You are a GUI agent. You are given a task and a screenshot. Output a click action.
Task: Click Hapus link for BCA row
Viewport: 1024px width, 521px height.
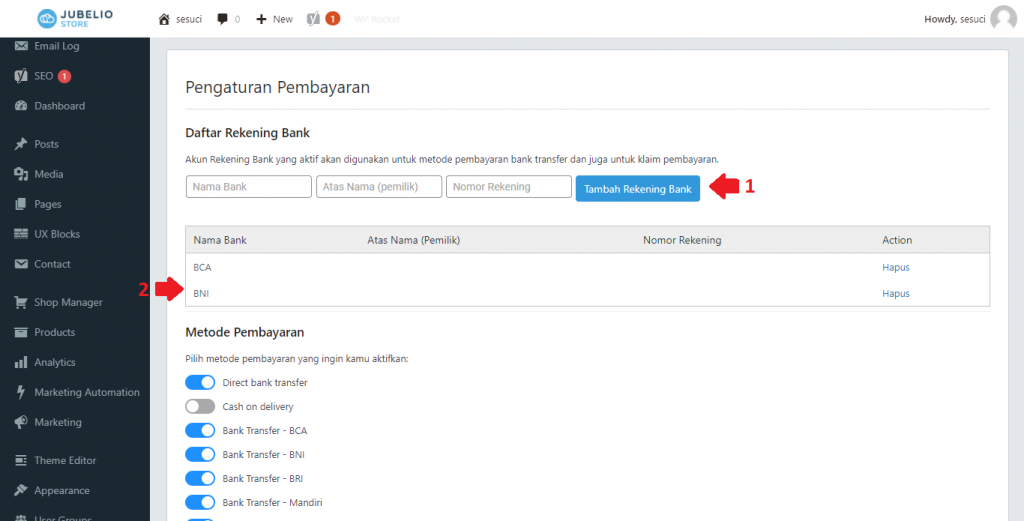click(x=895, y=267)
